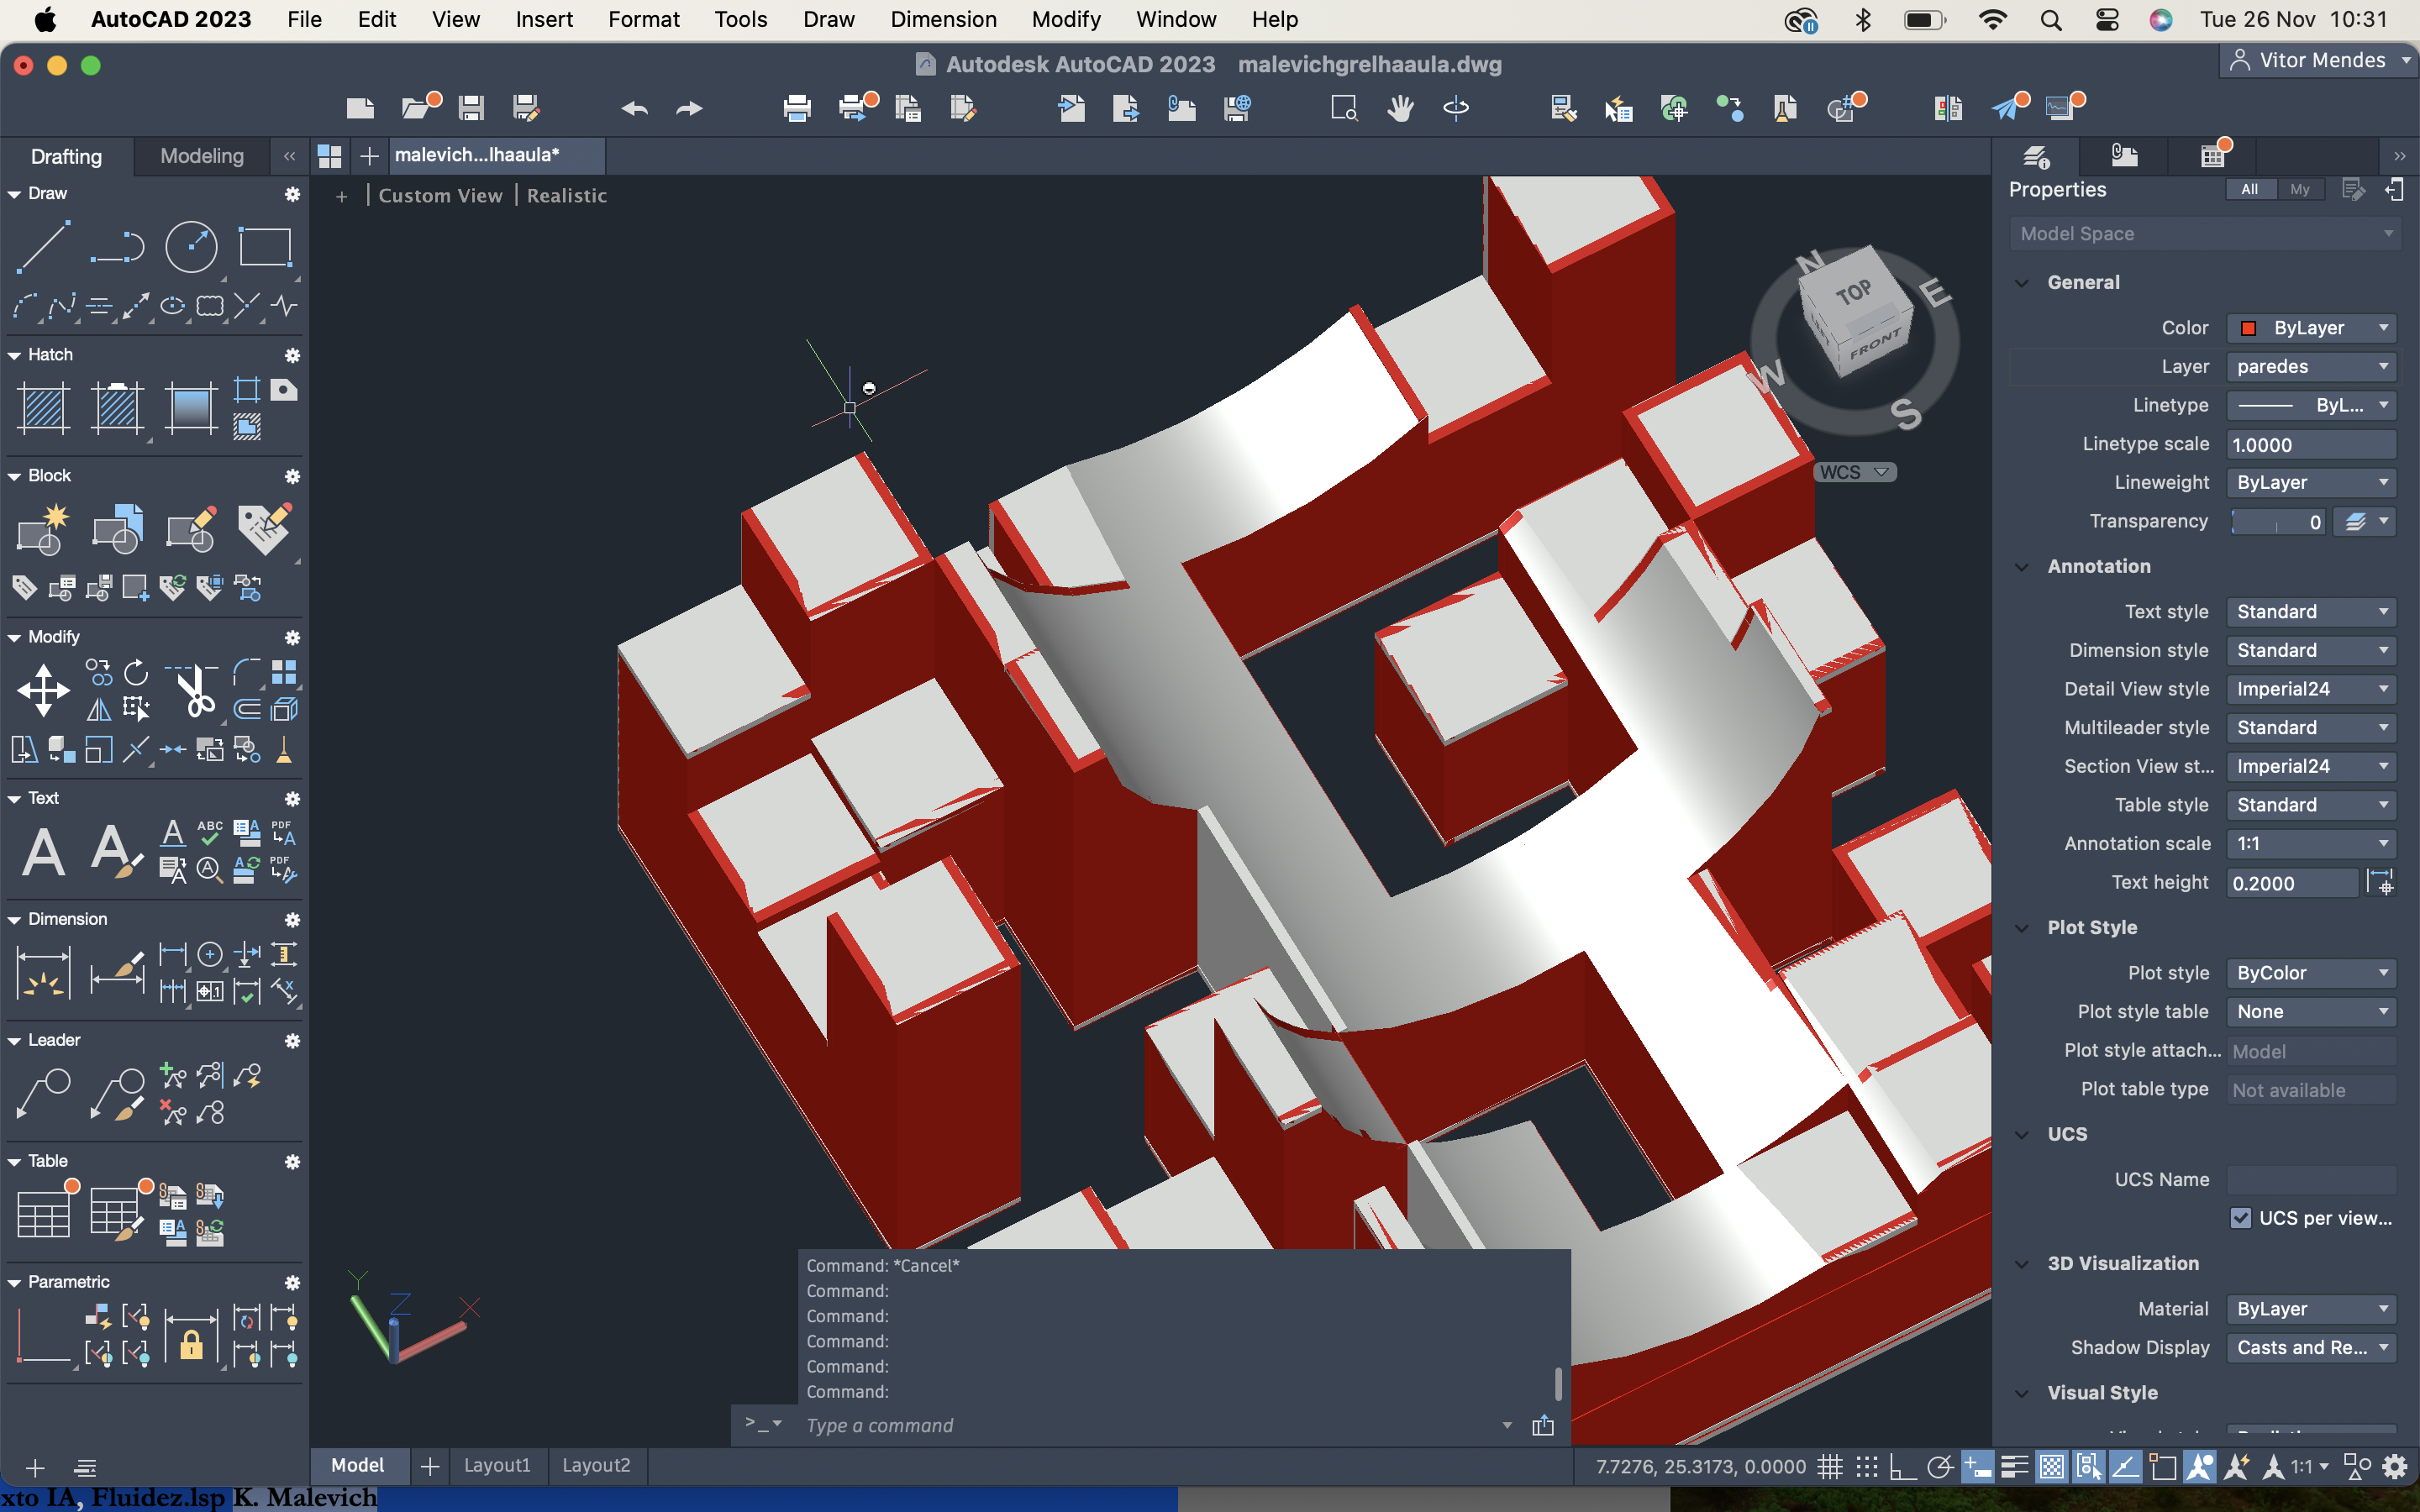Switch to the Modeling workspace tab
The height and width of the screenshot is (1512, 2420).
click(x=202, y=156)
